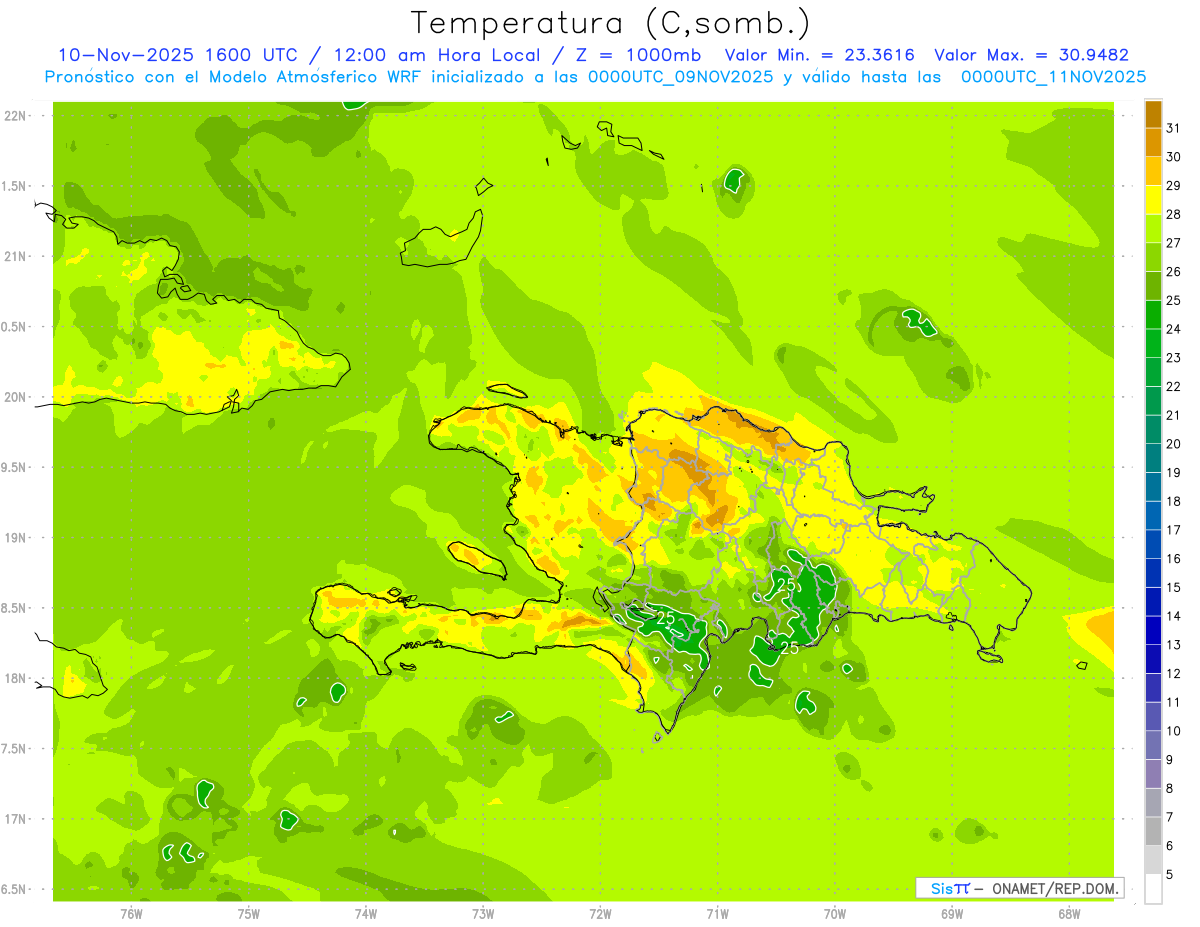Click the 'ONAMET/REP.DOM.' credit label
The image size is (1200, 927).
1054,888
